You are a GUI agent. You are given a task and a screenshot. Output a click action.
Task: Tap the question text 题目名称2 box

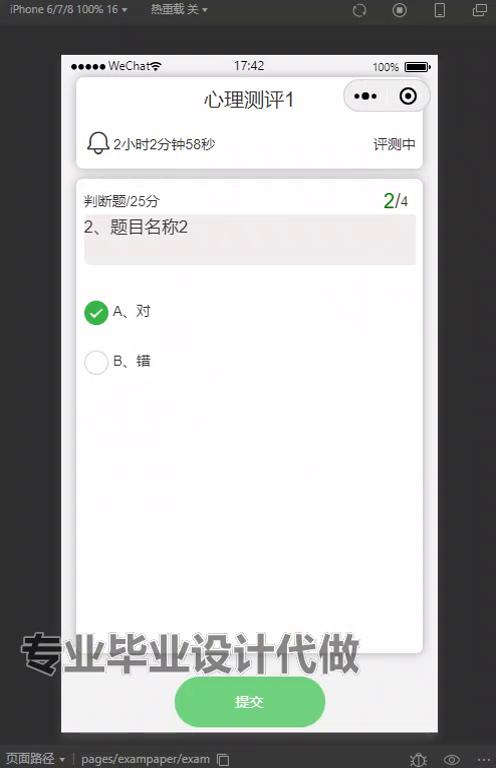click(x=250, y=240)
